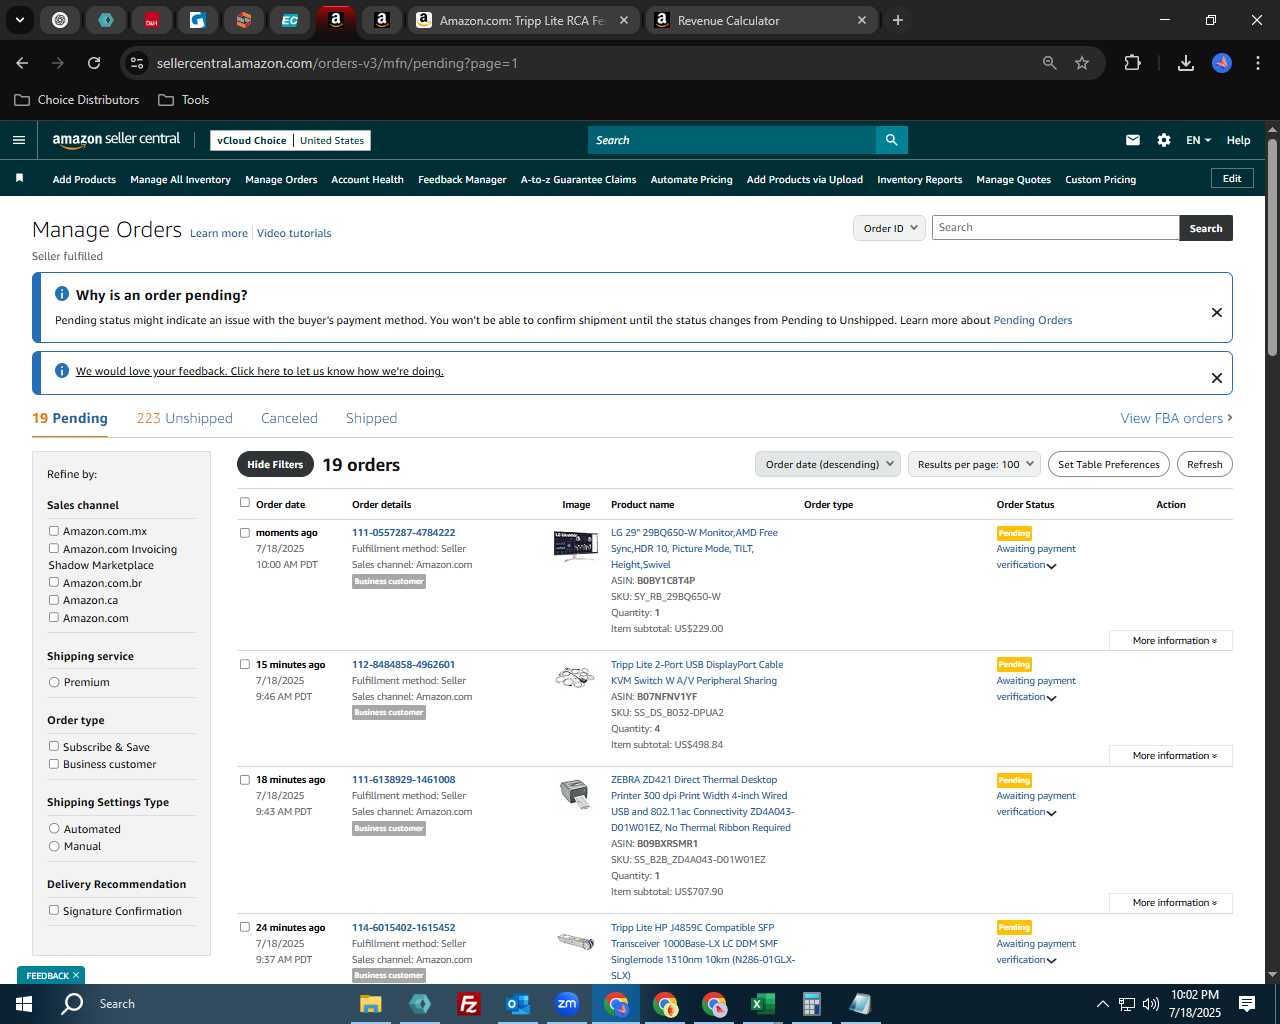Image resolution: width=1280 pixels, height=1024 pixels.
Task: Click the LG monitor product thumbnail
Action: [x=576, y=545]
